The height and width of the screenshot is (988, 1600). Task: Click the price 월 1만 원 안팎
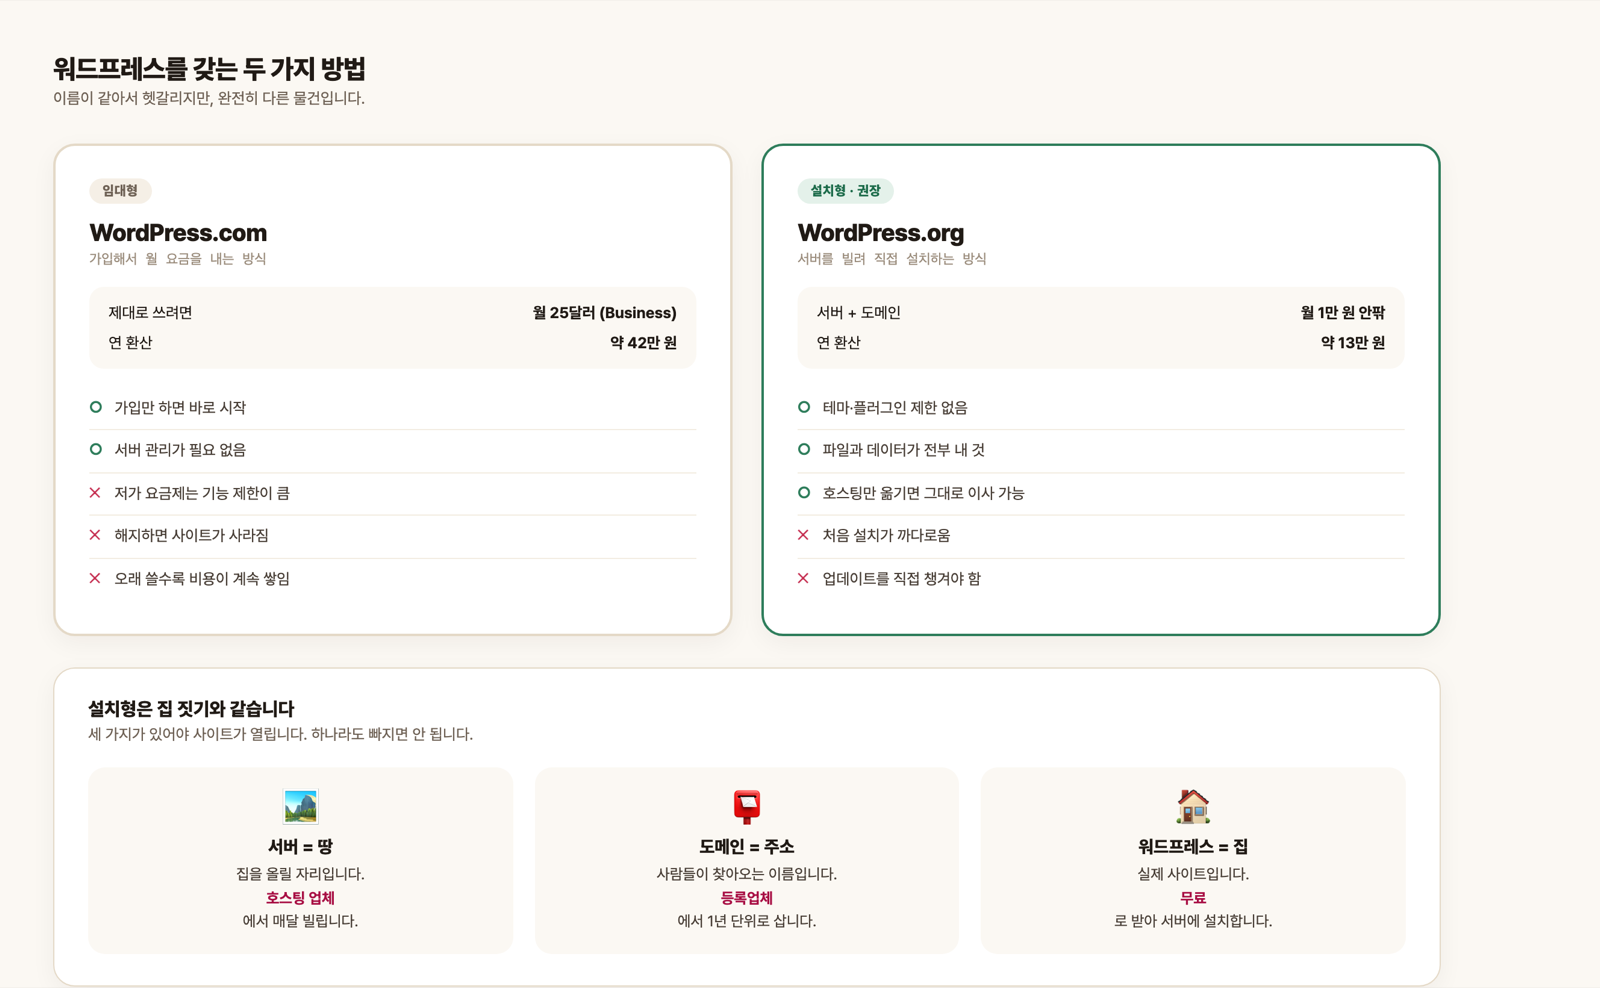1343,313
